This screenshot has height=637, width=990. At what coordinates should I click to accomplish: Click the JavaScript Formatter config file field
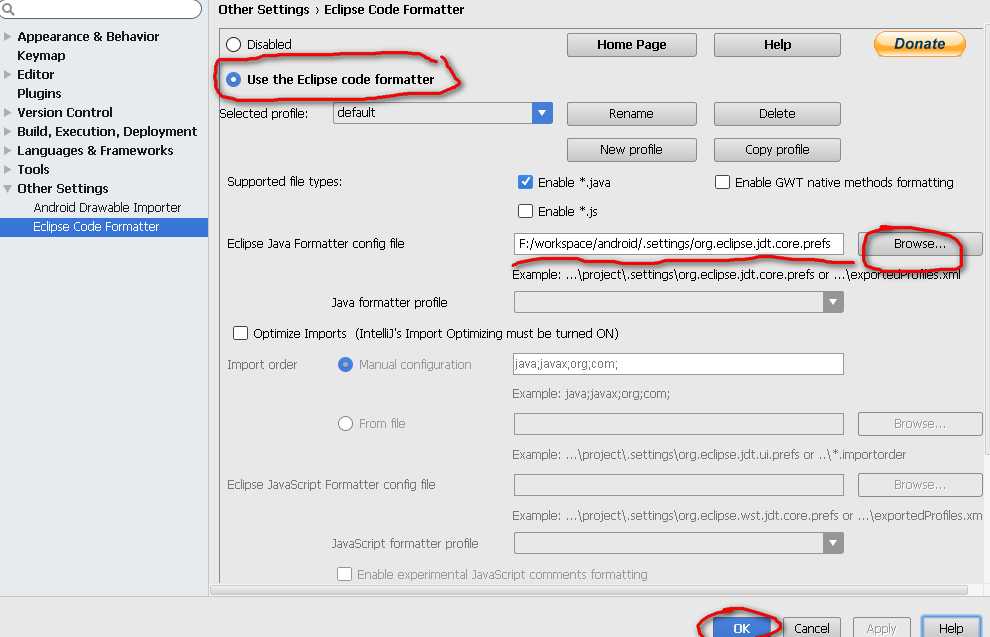point(679,485)
